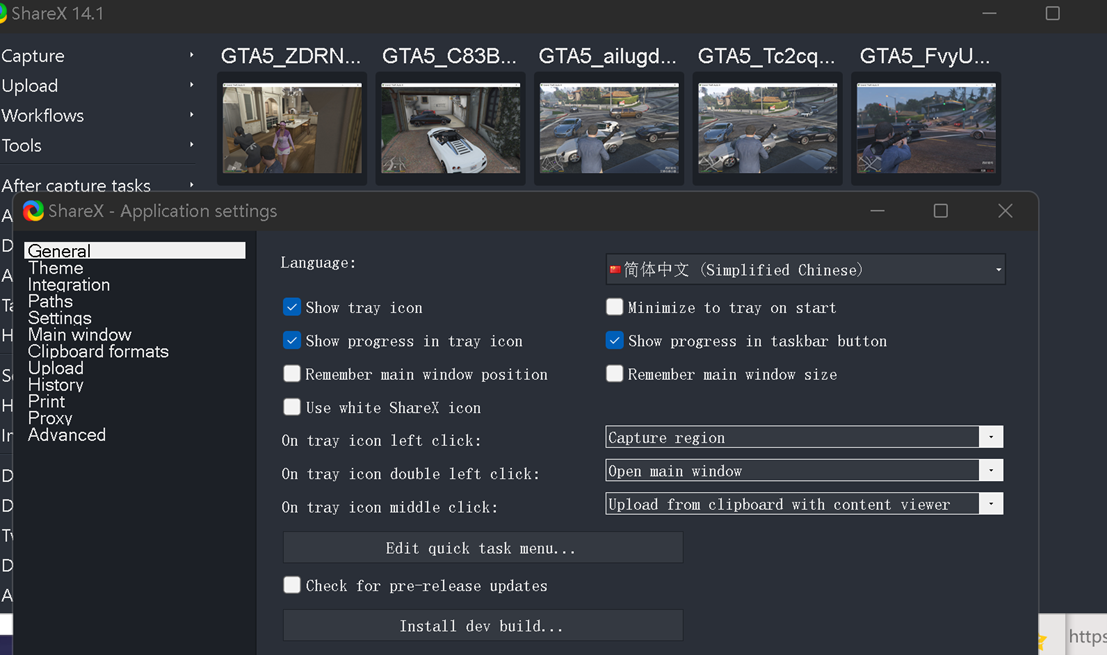Screen dimensions: 1107x655
Task: Disable the Show tray icon checkbox
Action: (292, 307)
